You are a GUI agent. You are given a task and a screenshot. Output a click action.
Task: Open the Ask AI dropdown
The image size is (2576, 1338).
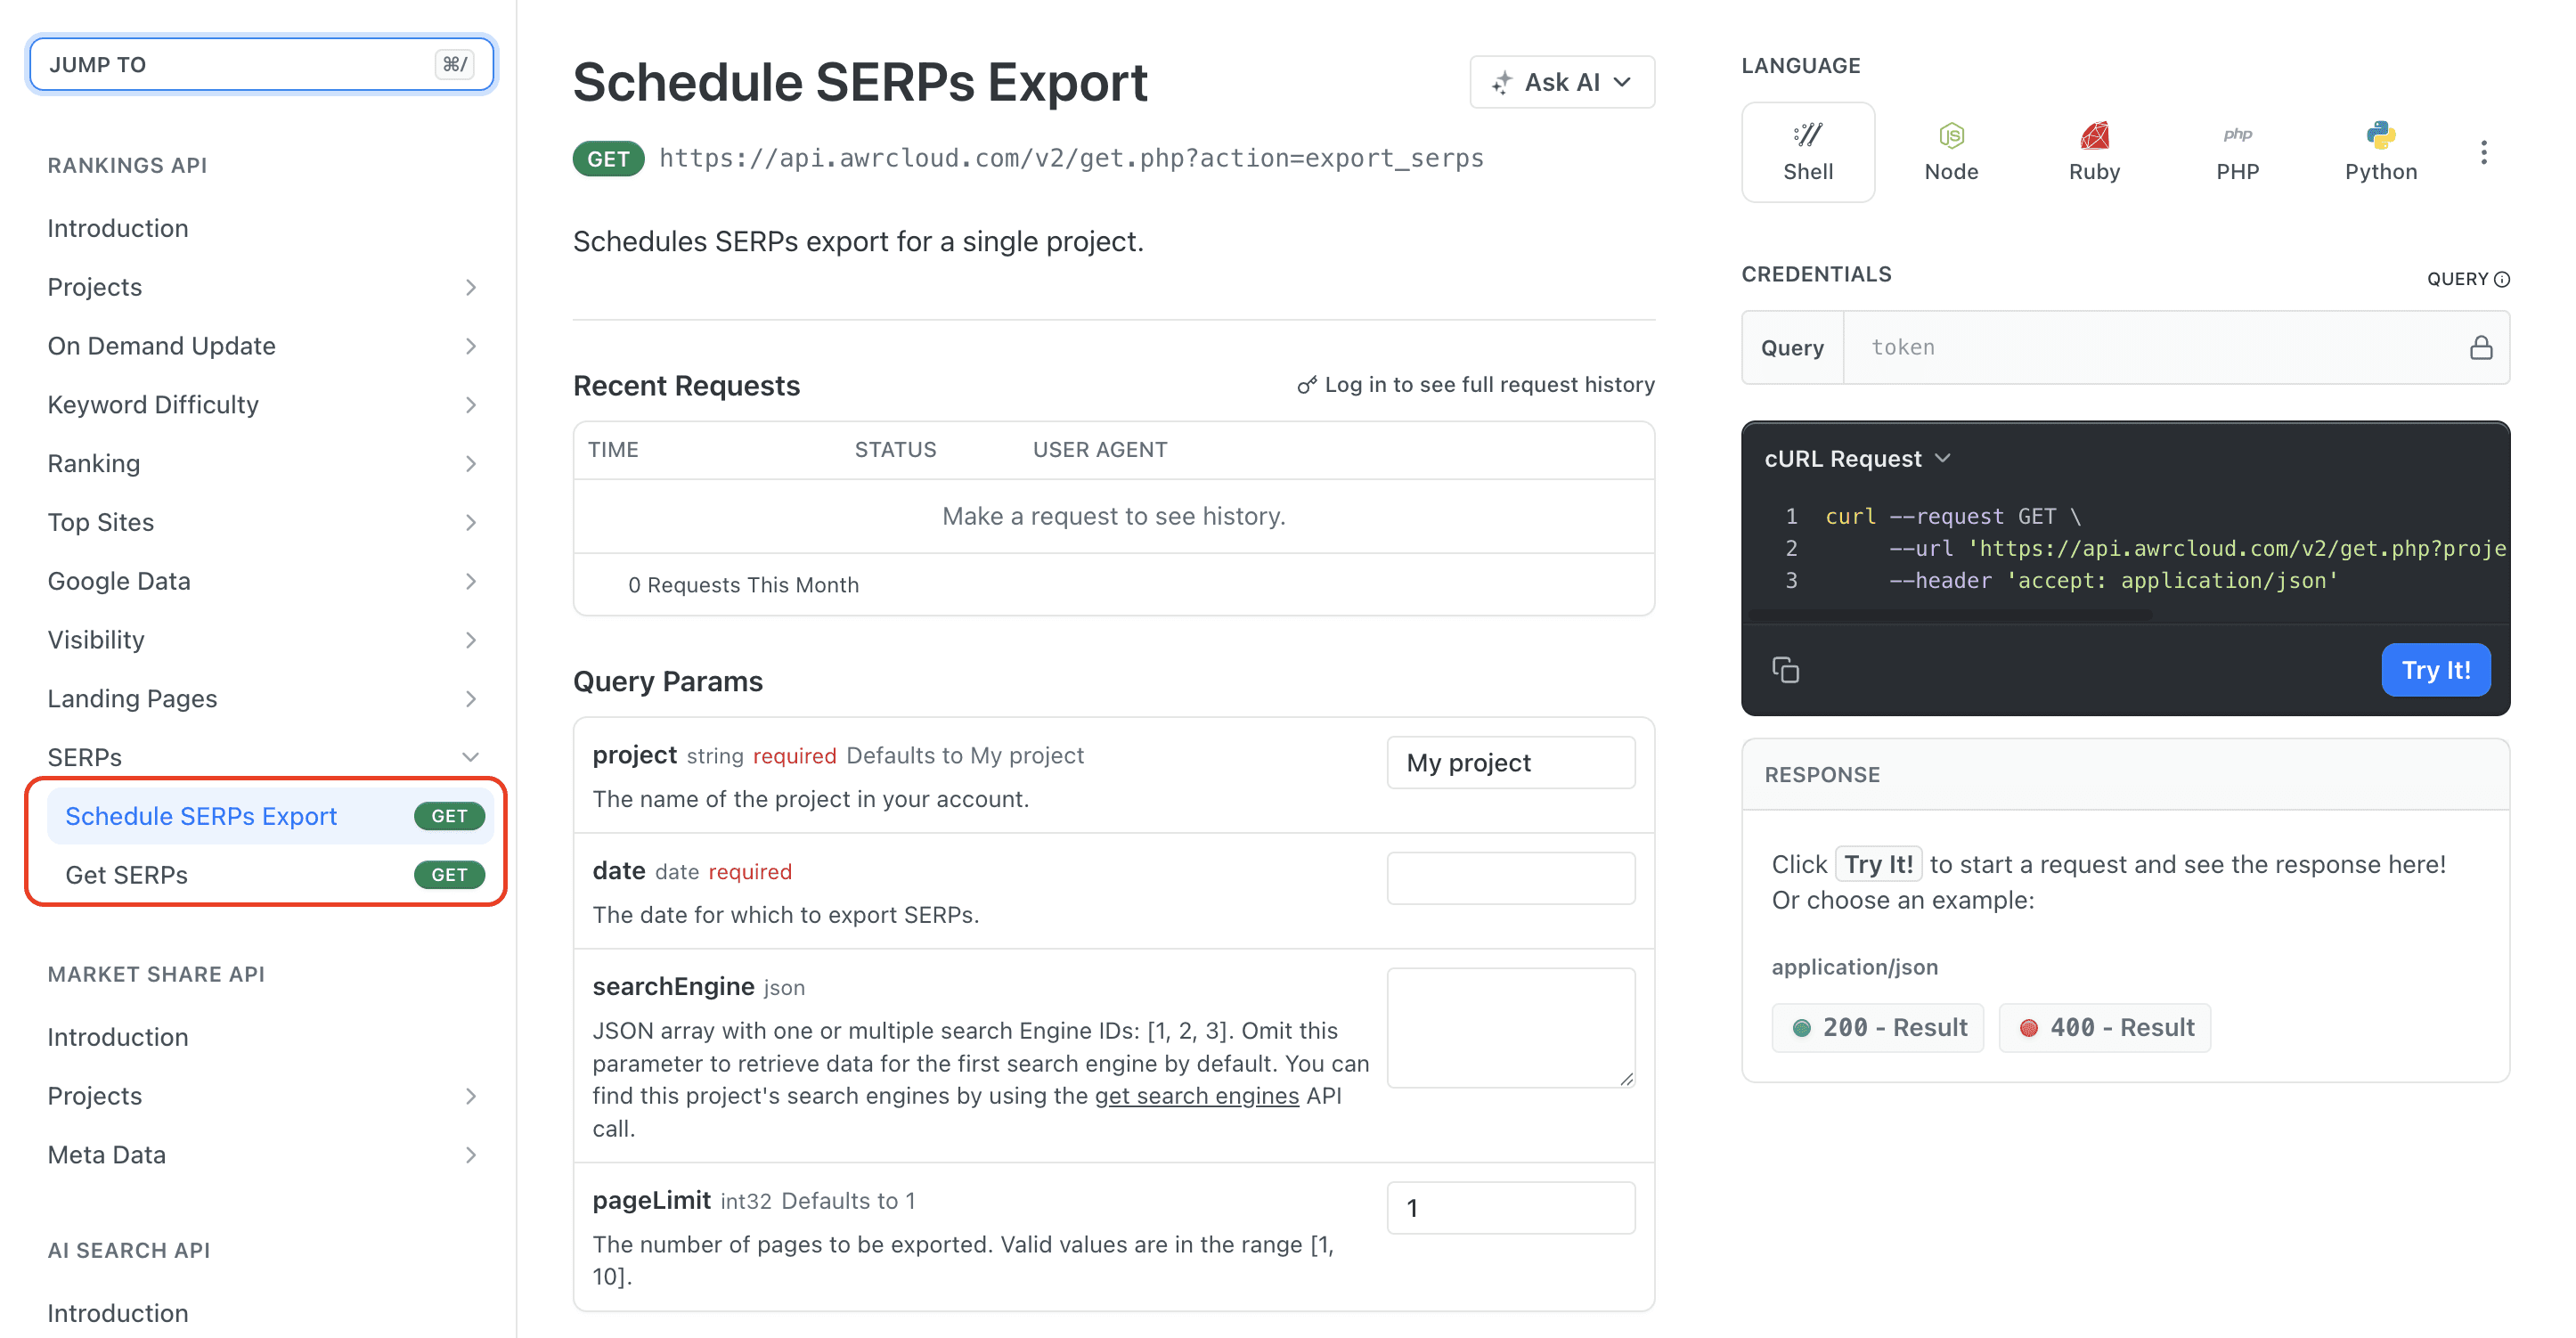click(1561, 82)
